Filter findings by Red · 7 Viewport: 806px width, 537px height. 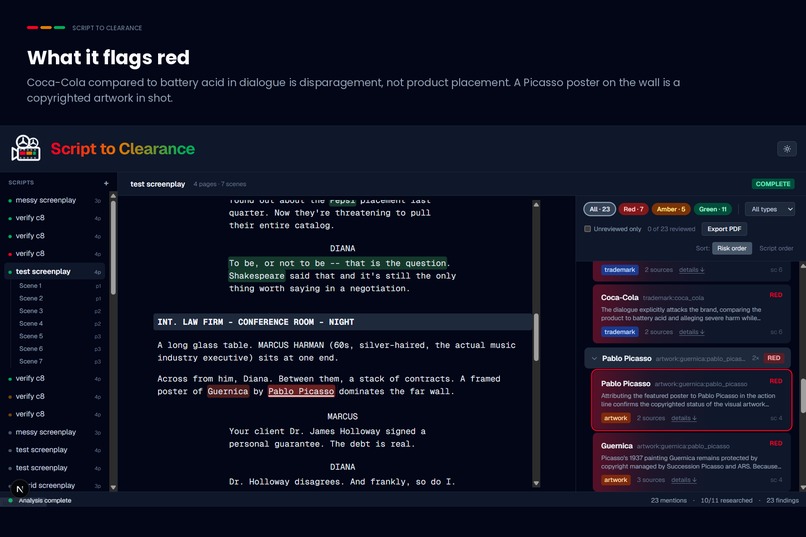633,209
